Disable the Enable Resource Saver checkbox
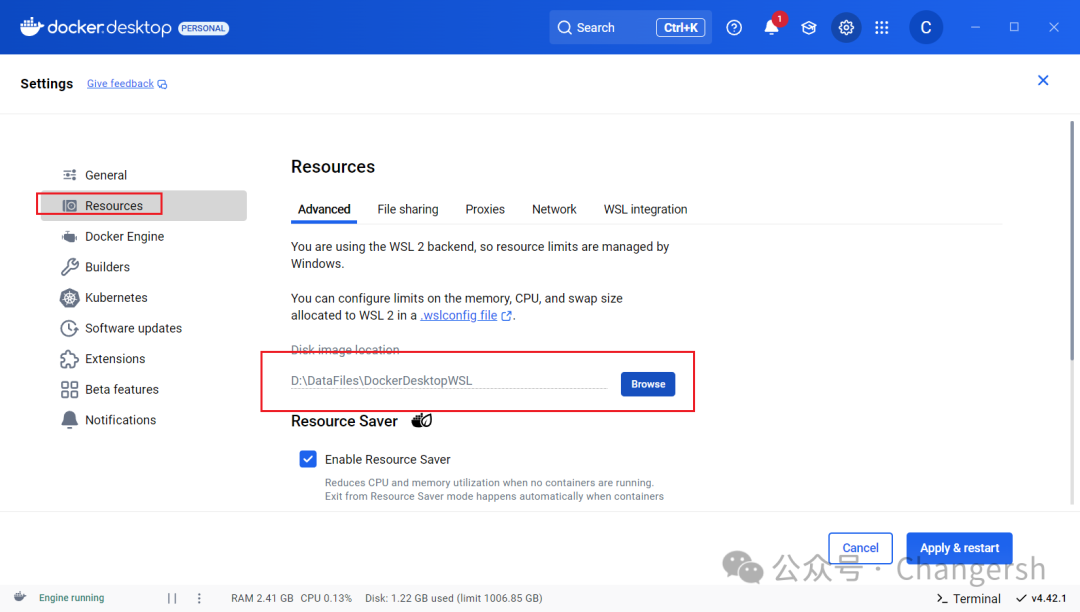The height and width of the screenshot is (612, 1080). (x=308, y=459)
